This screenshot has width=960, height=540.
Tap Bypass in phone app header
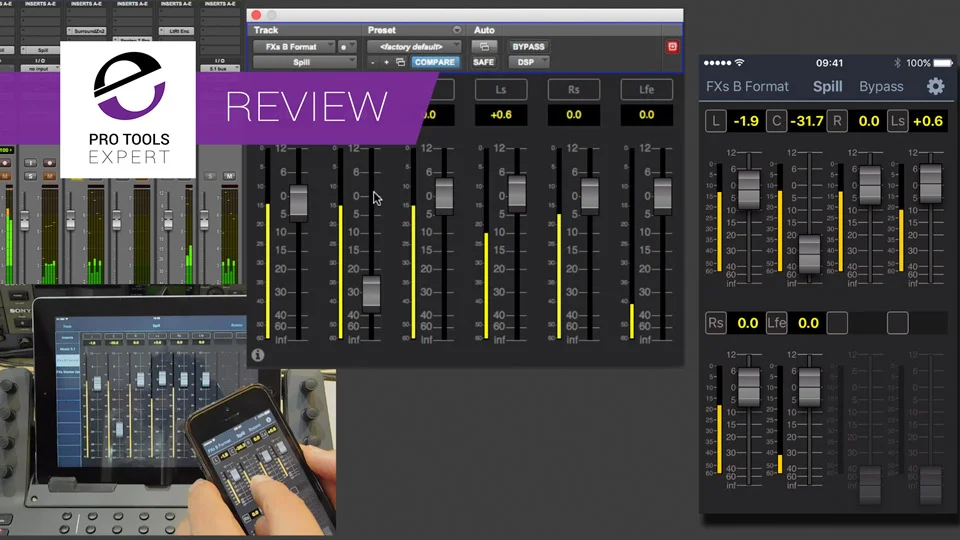coord(881,86)
